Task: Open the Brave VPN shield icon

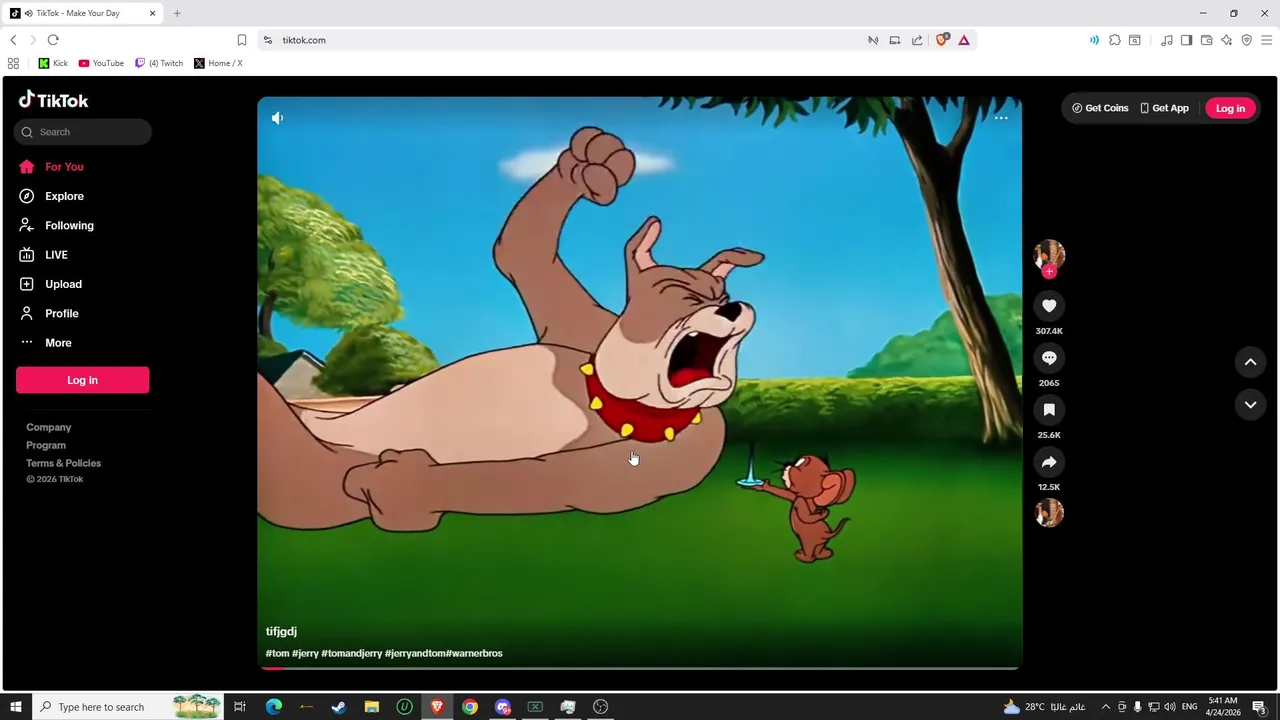Action: 1246,40
